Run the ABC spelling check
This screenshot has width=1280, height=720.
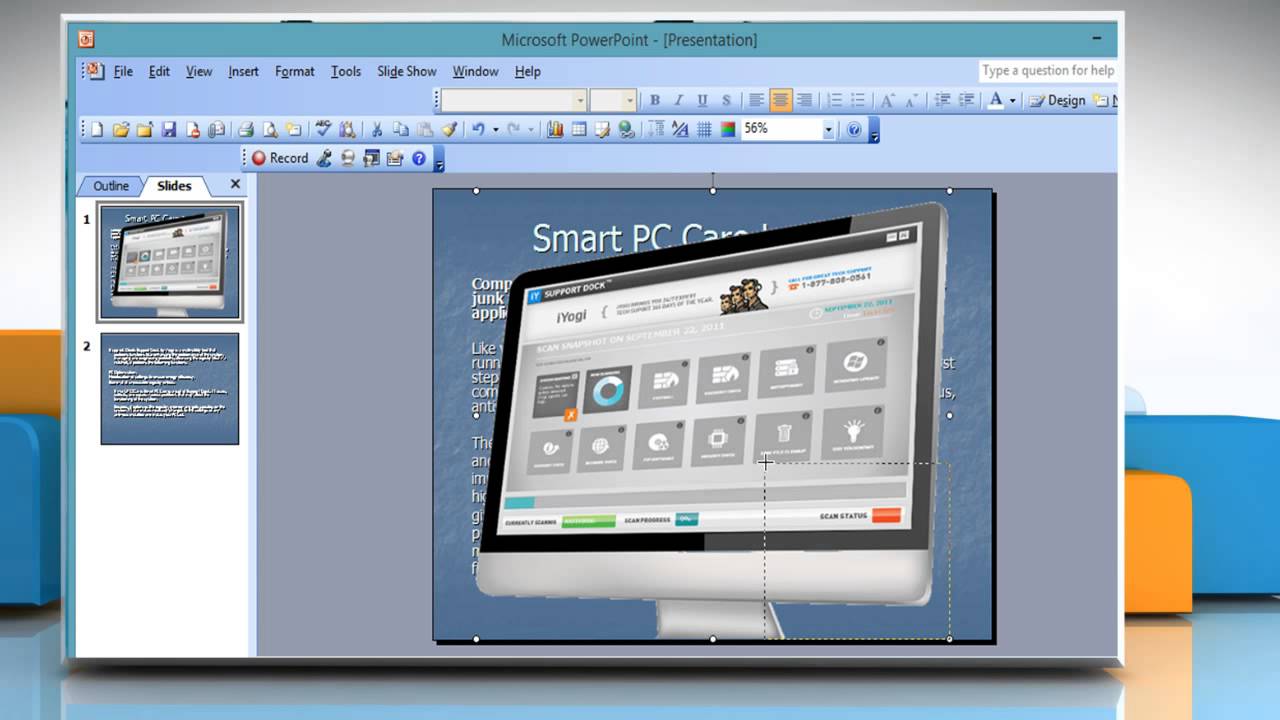point(323,128)
